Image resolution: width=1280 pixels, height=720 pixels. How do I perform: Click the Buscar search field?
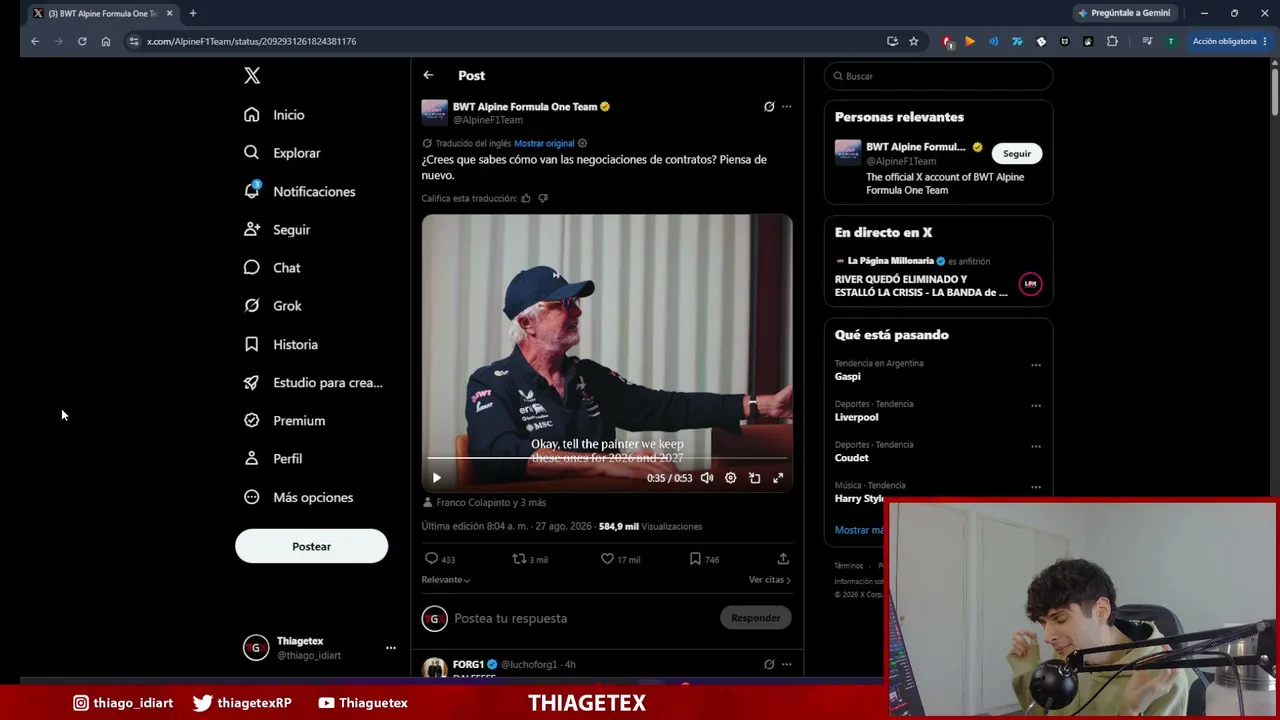click(939, 76)
